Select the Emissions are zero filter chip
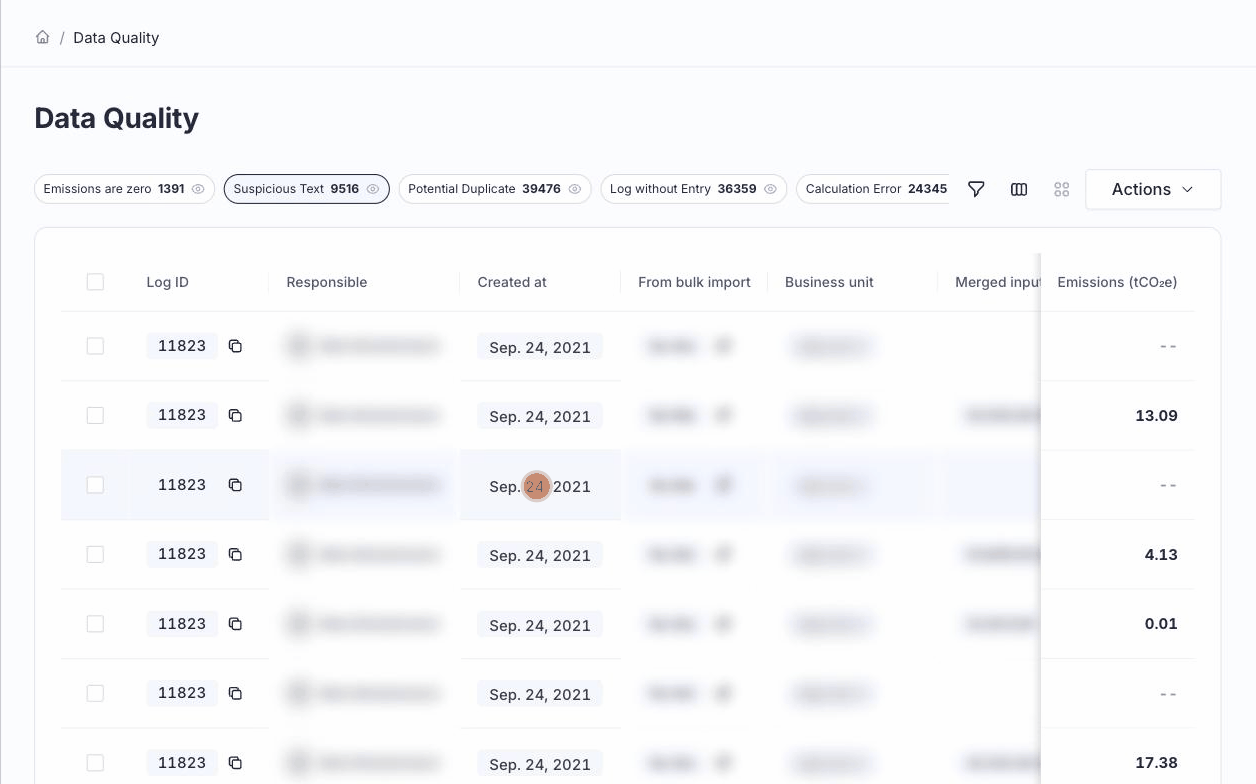Image resolution: width=1256 pixels, height=784 pixels. [x=124, y=189]
